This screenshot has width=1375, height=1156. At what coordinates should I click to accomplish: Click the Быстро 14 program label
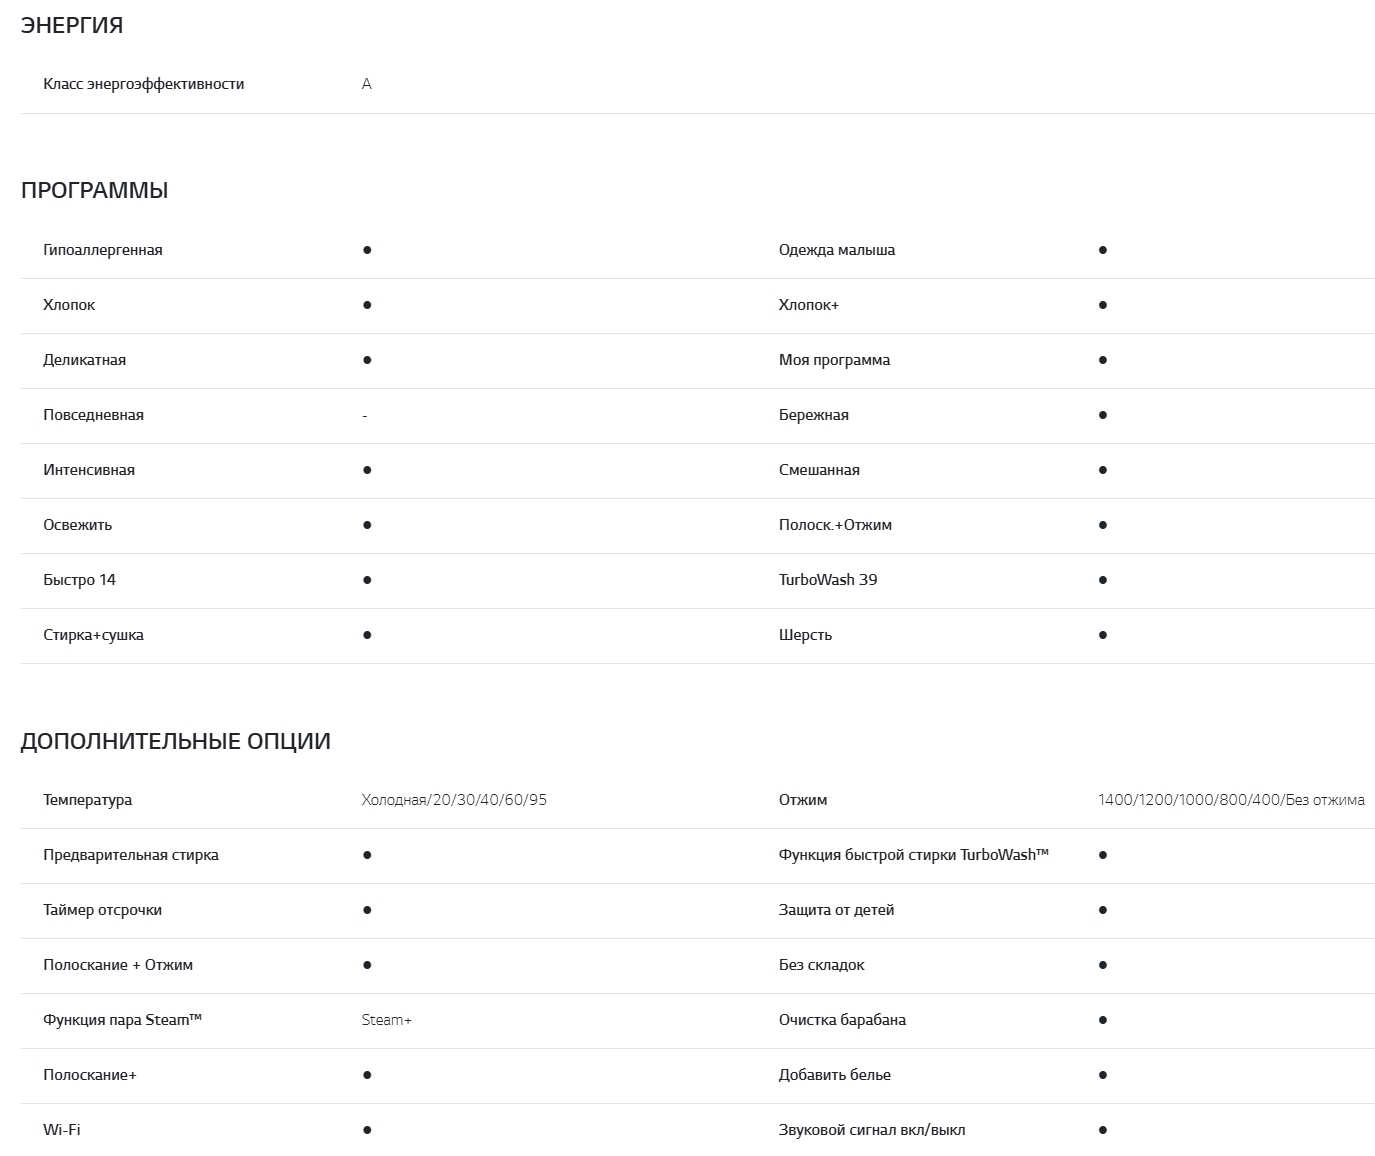pyautogui.click(x=79, y=580)
